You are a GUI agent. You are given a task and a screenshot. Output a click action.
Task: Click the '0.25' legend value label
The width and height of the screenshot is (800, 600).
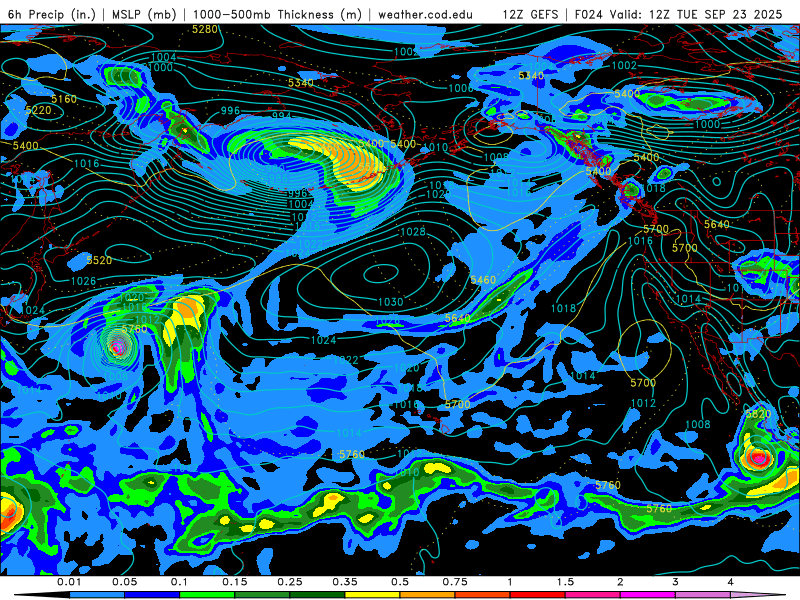pos(289,582)
